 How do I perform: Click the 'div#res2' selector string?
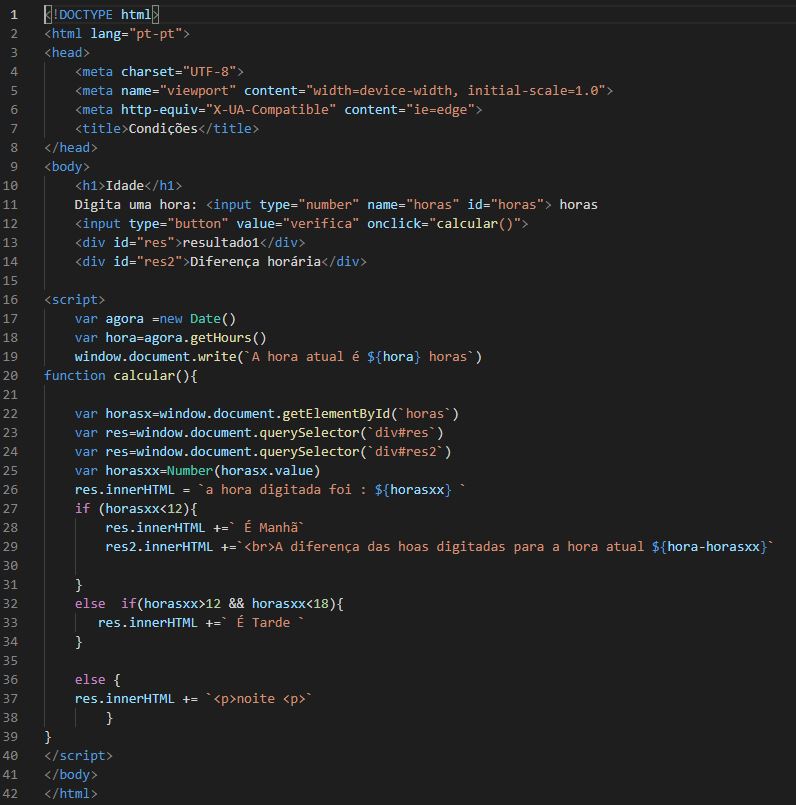406,452
